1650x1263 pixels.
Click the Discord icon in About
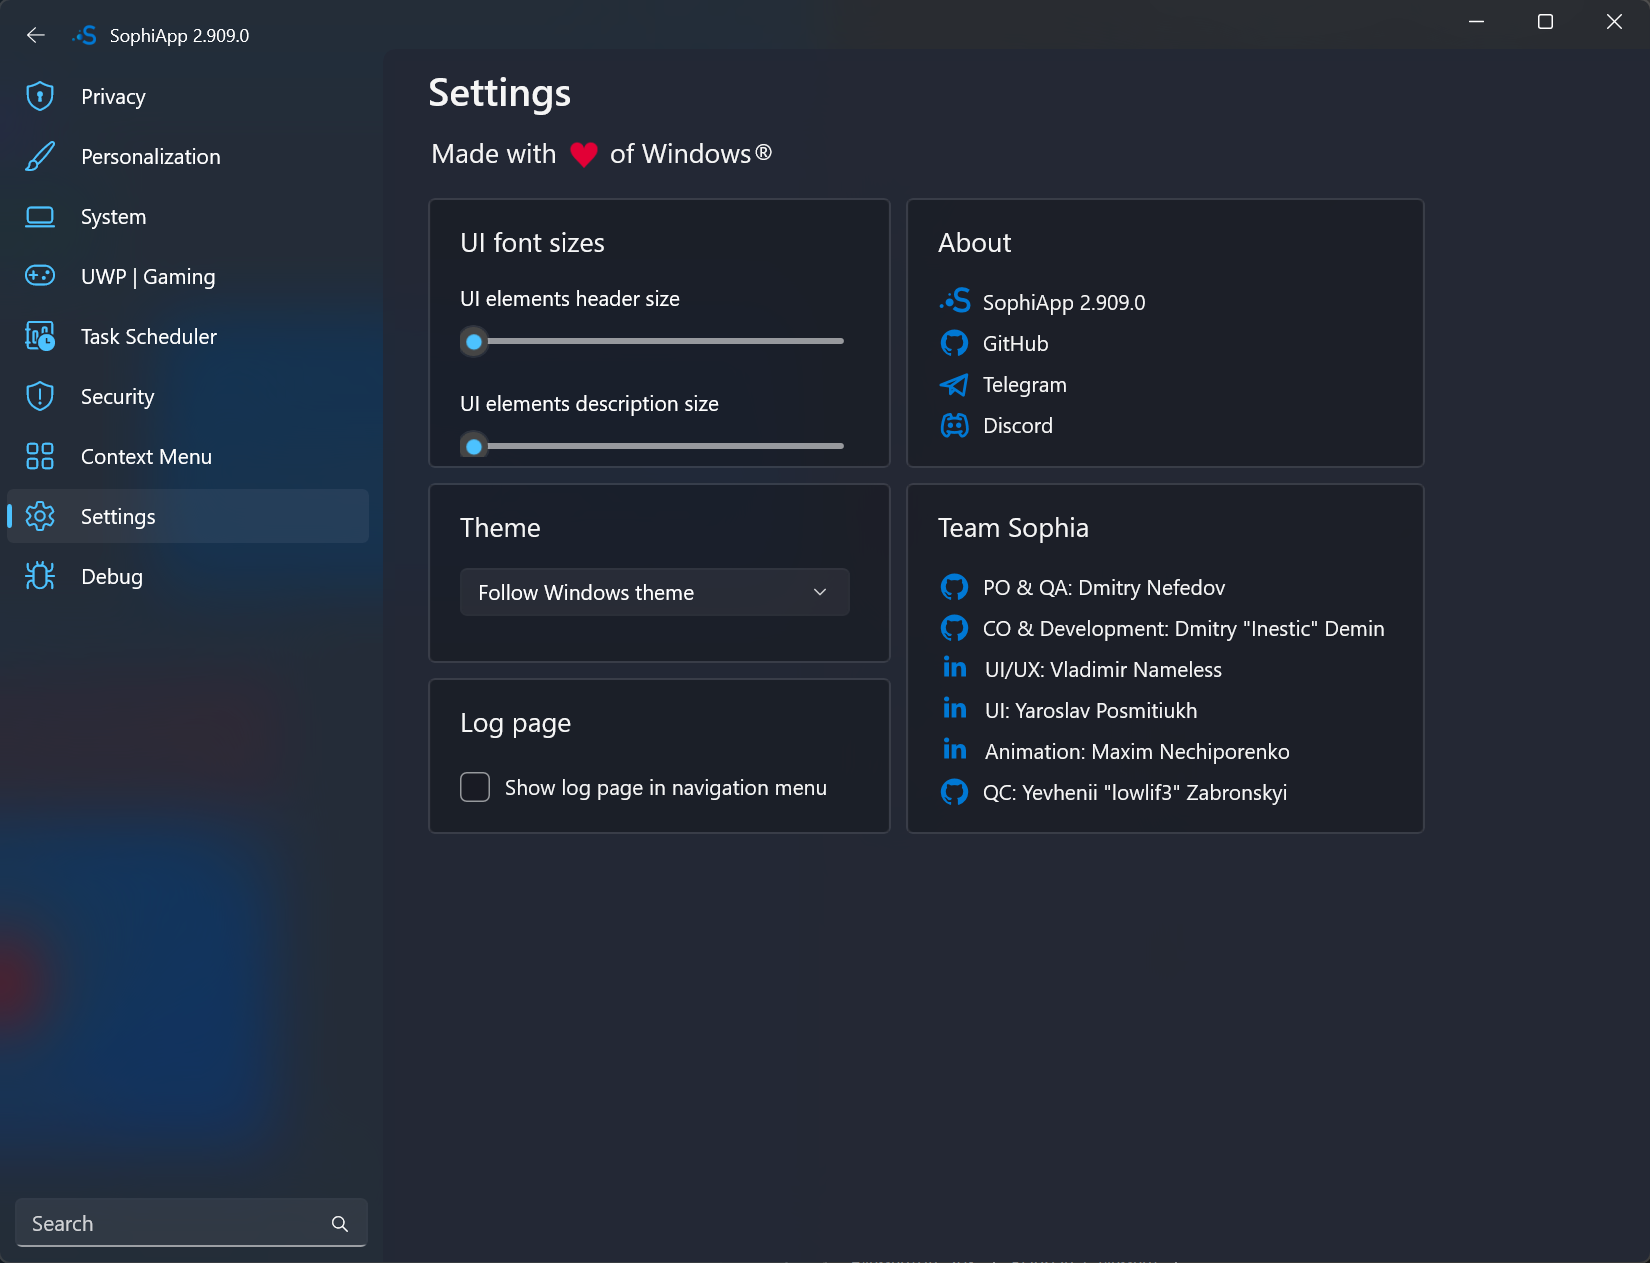954,425
